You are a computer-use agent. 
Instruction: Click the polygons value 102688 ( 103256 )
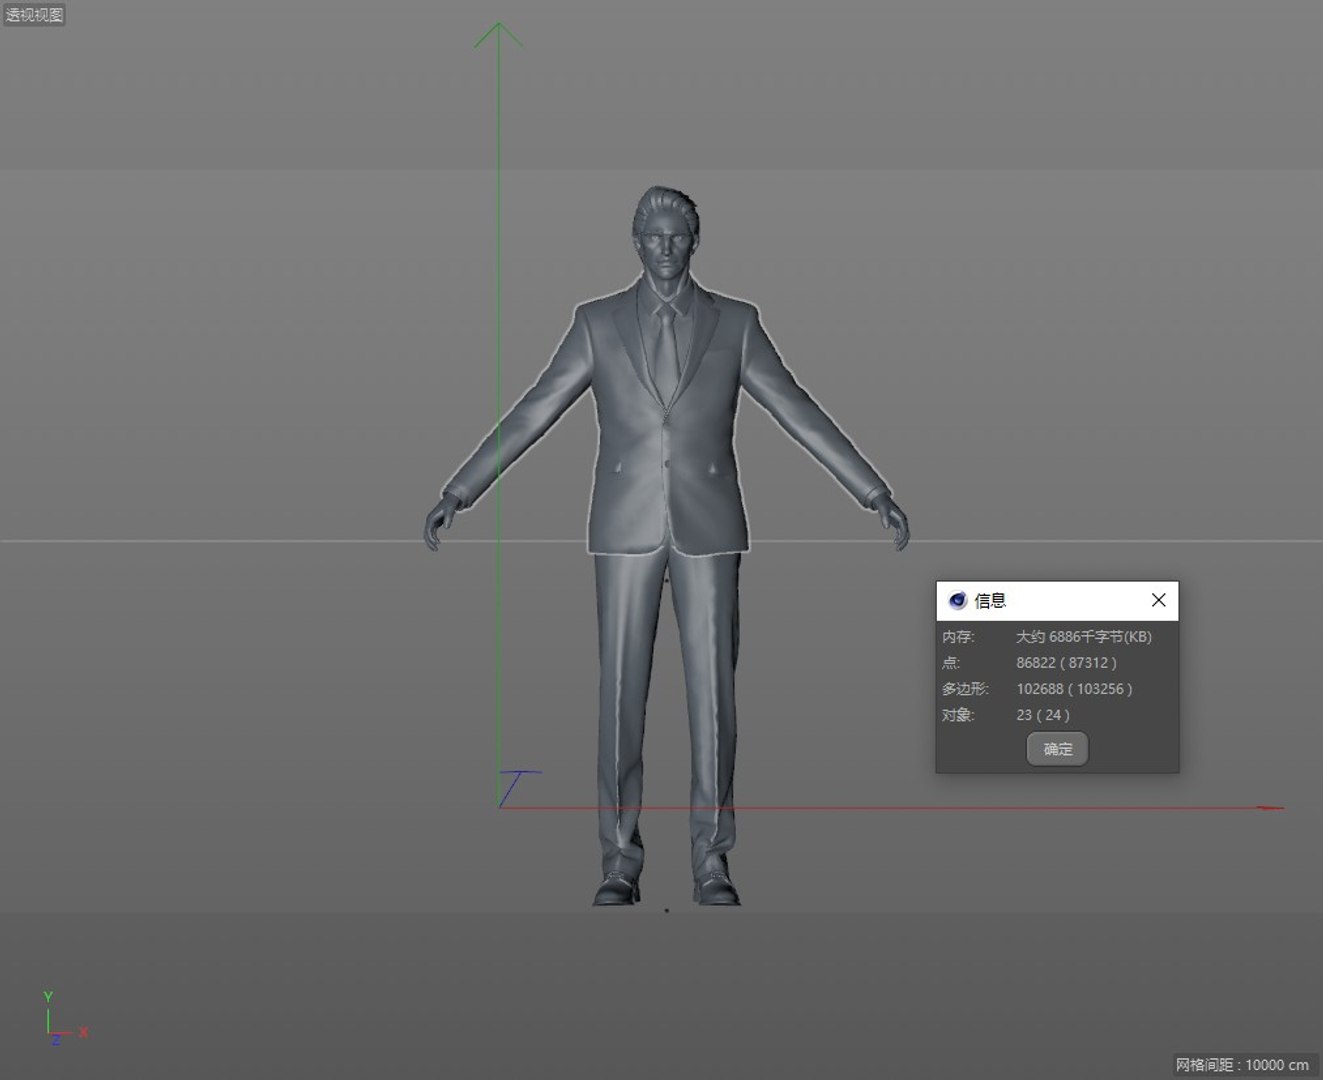pos(1074,689)
